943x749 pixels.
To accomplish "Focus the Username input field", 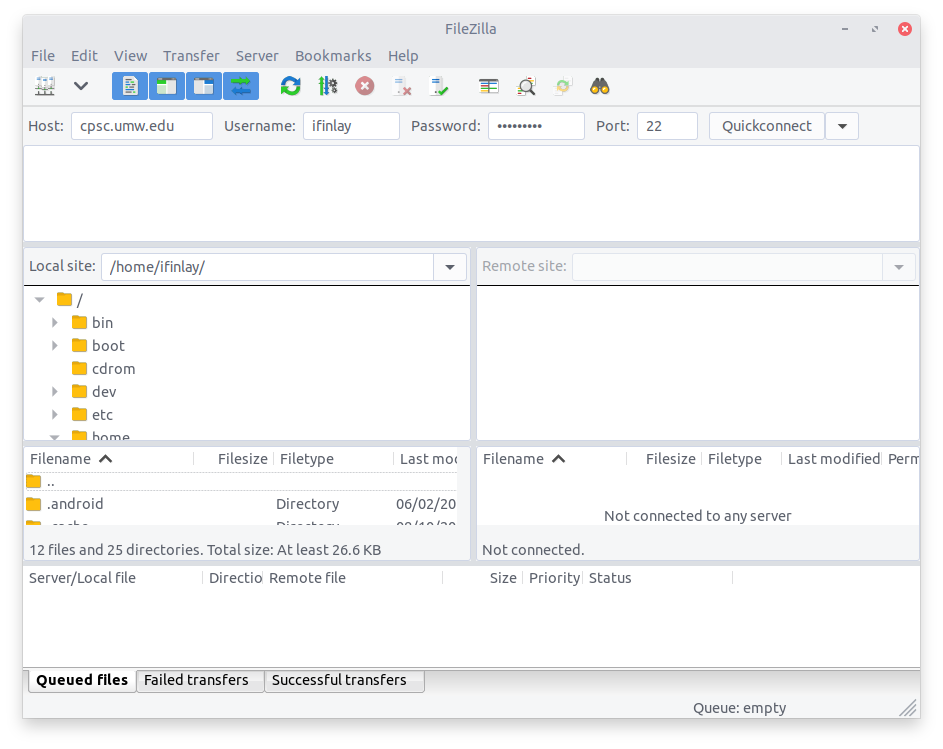I will [x=351, y=126].
